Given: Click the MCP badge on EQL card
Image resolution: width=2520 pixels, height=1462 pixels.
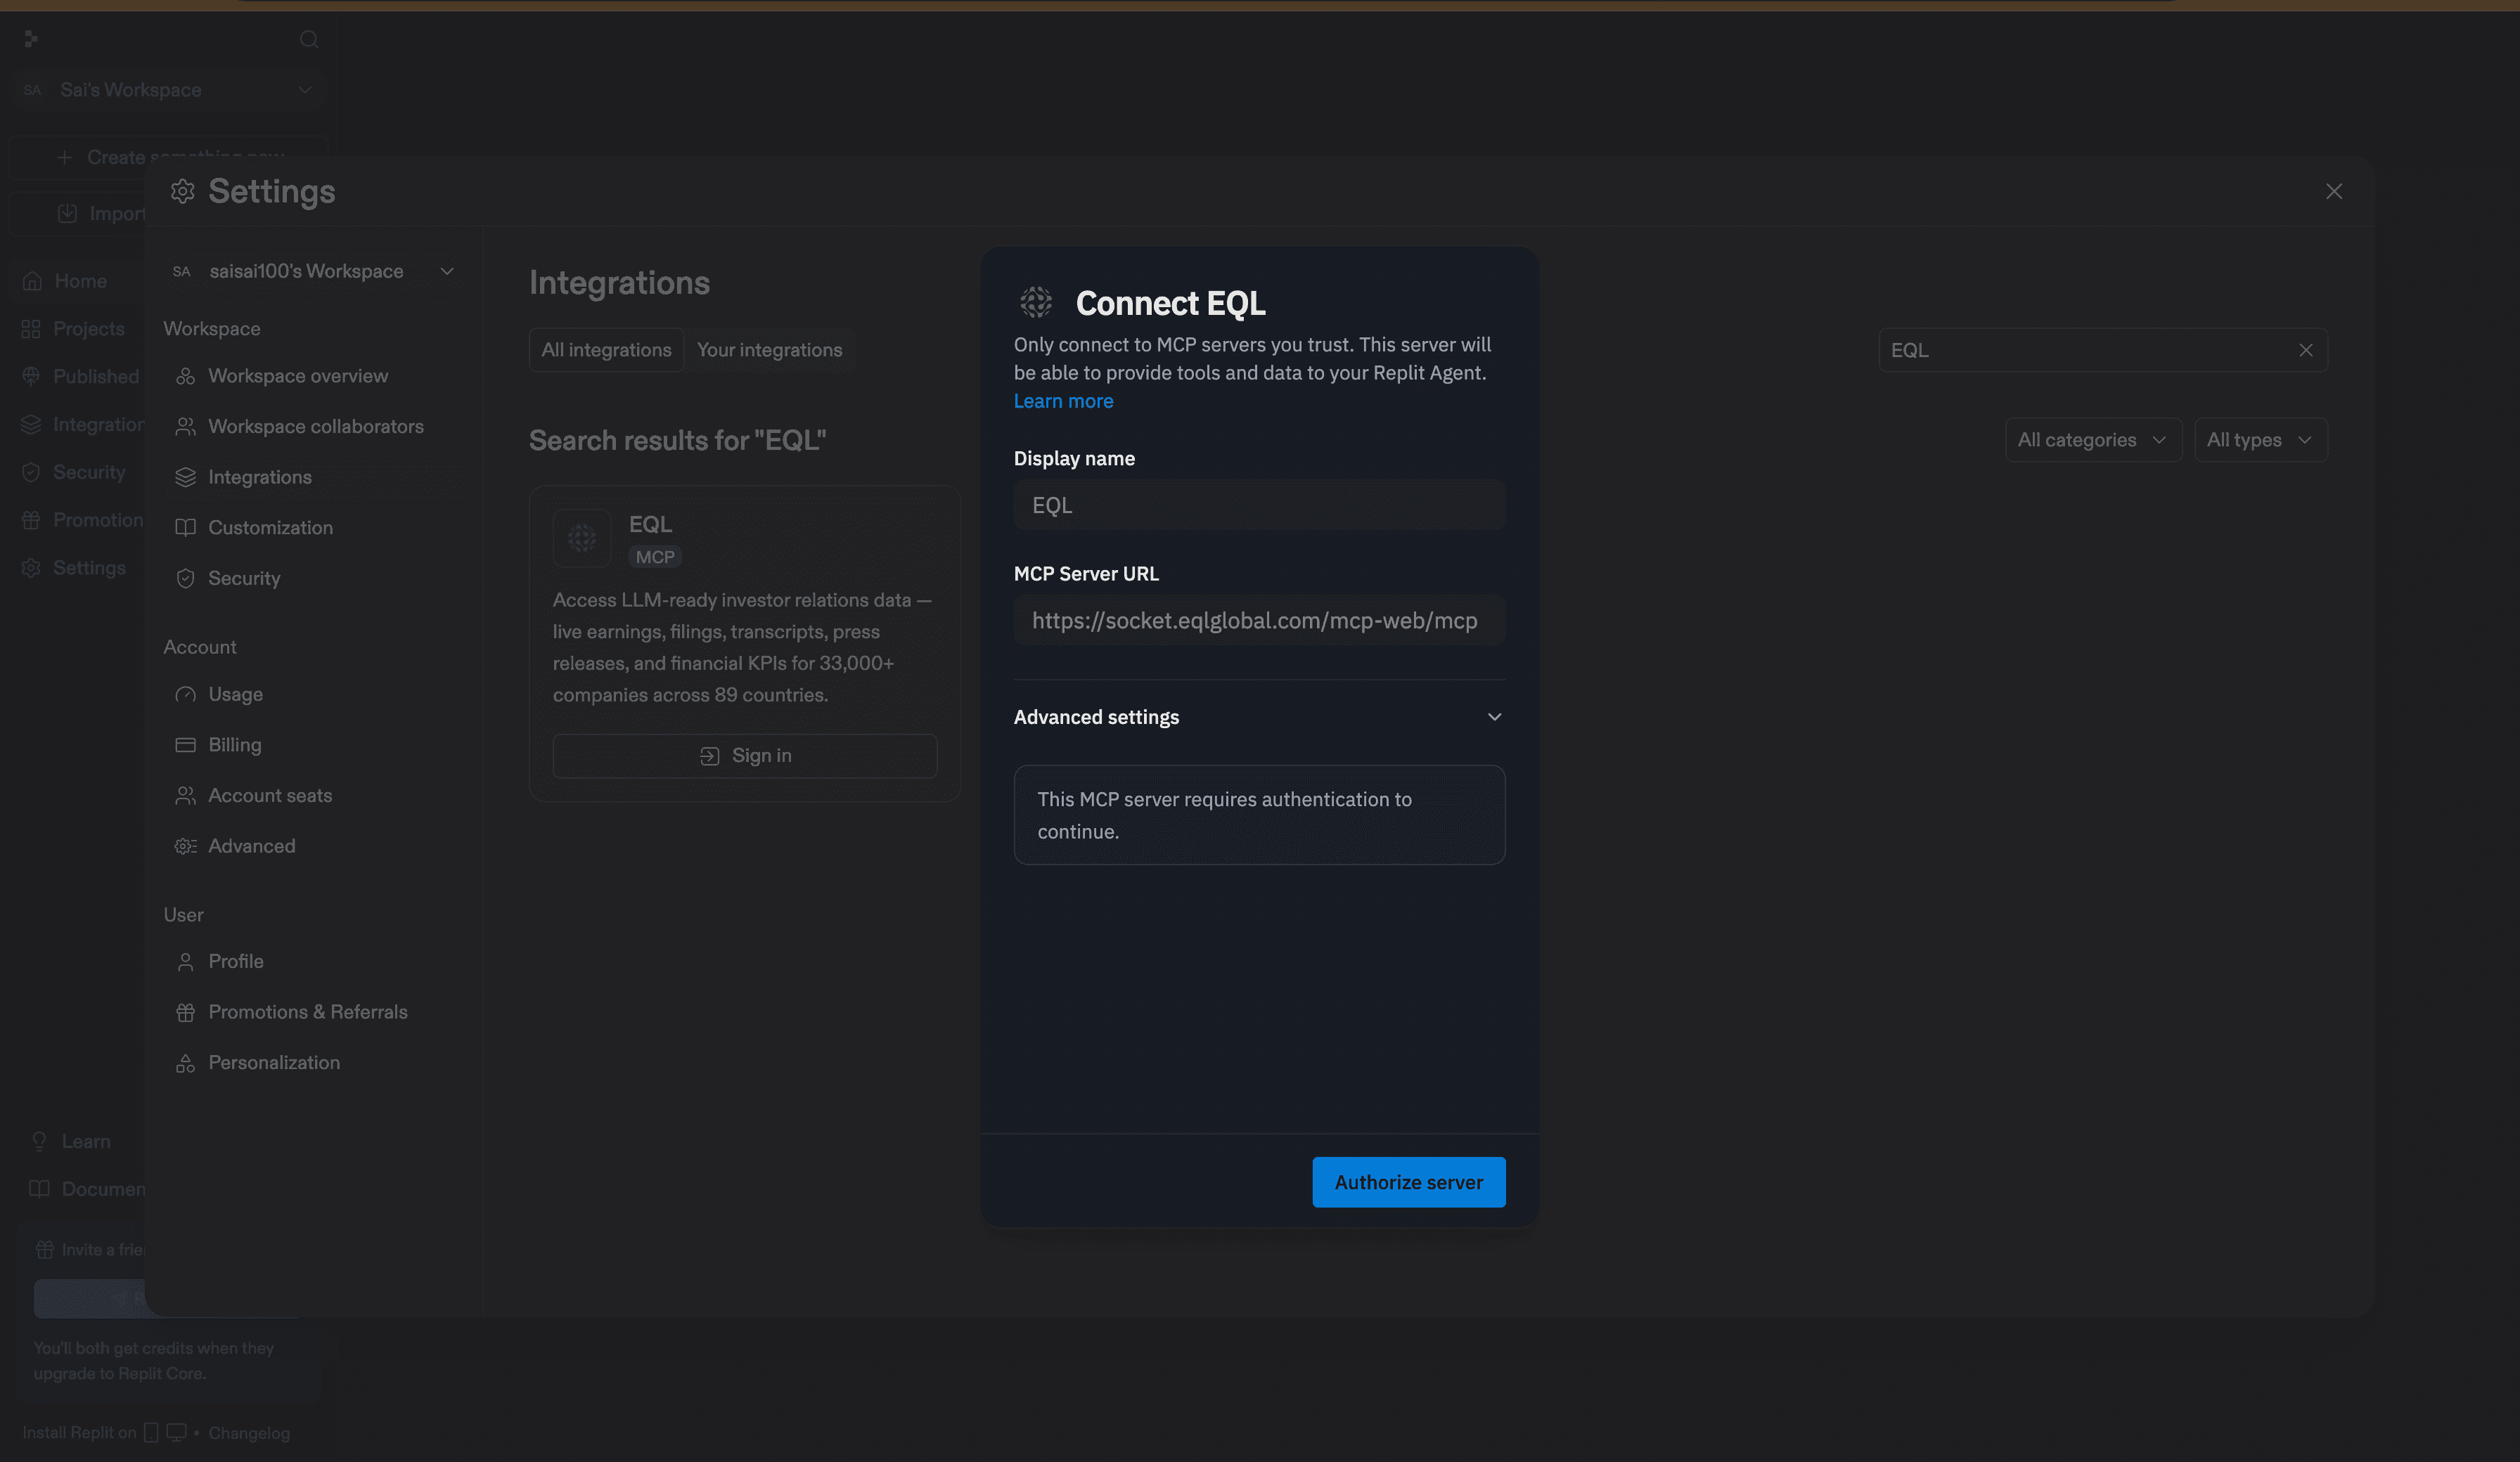Looking at the screenshot, I should (655, 557).
